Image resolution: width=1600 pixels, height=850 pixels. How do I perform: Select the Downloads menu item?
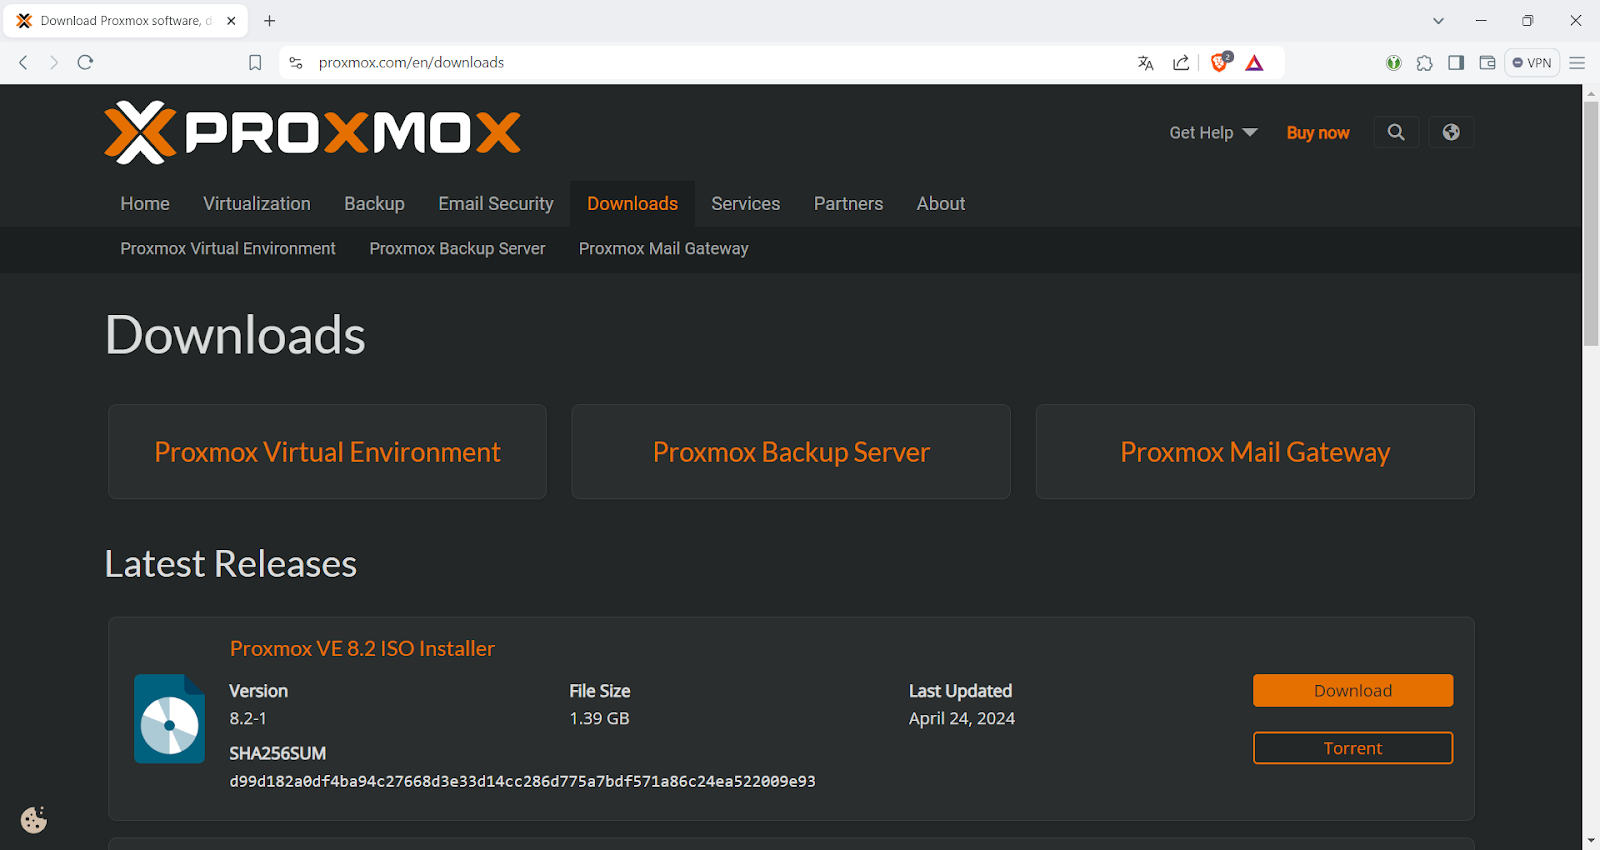(632, 204)
